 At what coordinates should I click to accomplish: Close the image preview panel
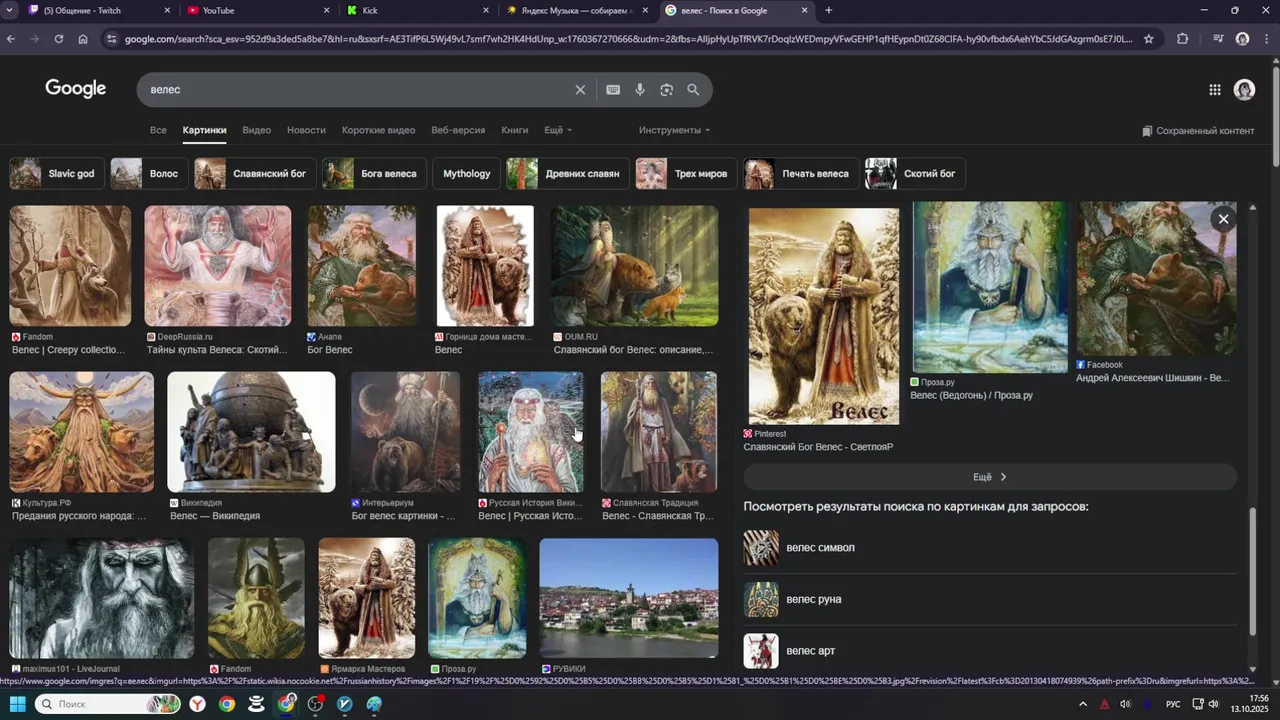[1223, 219]
